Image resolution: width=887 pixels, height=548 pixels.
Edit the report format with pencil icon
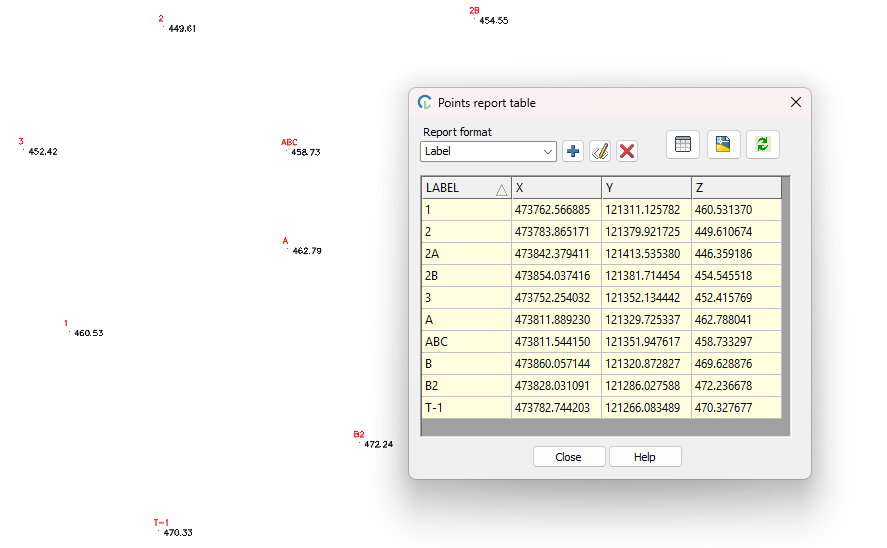(600, 151)
